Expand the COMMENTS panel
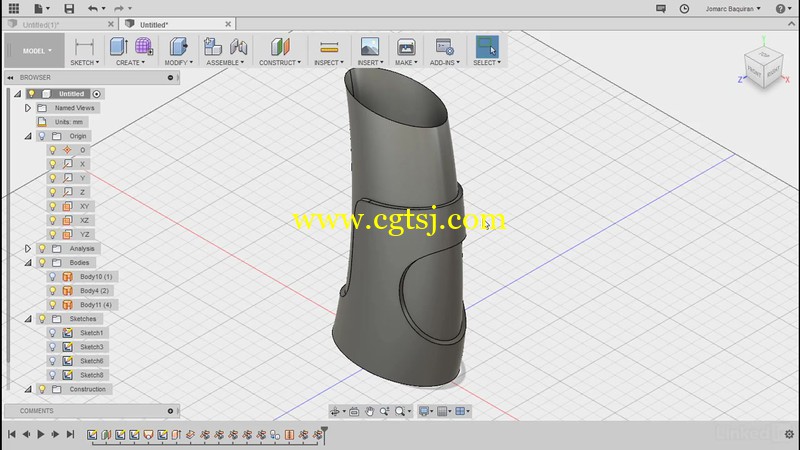The image size is (800, 450). click(x=170, y=411)
